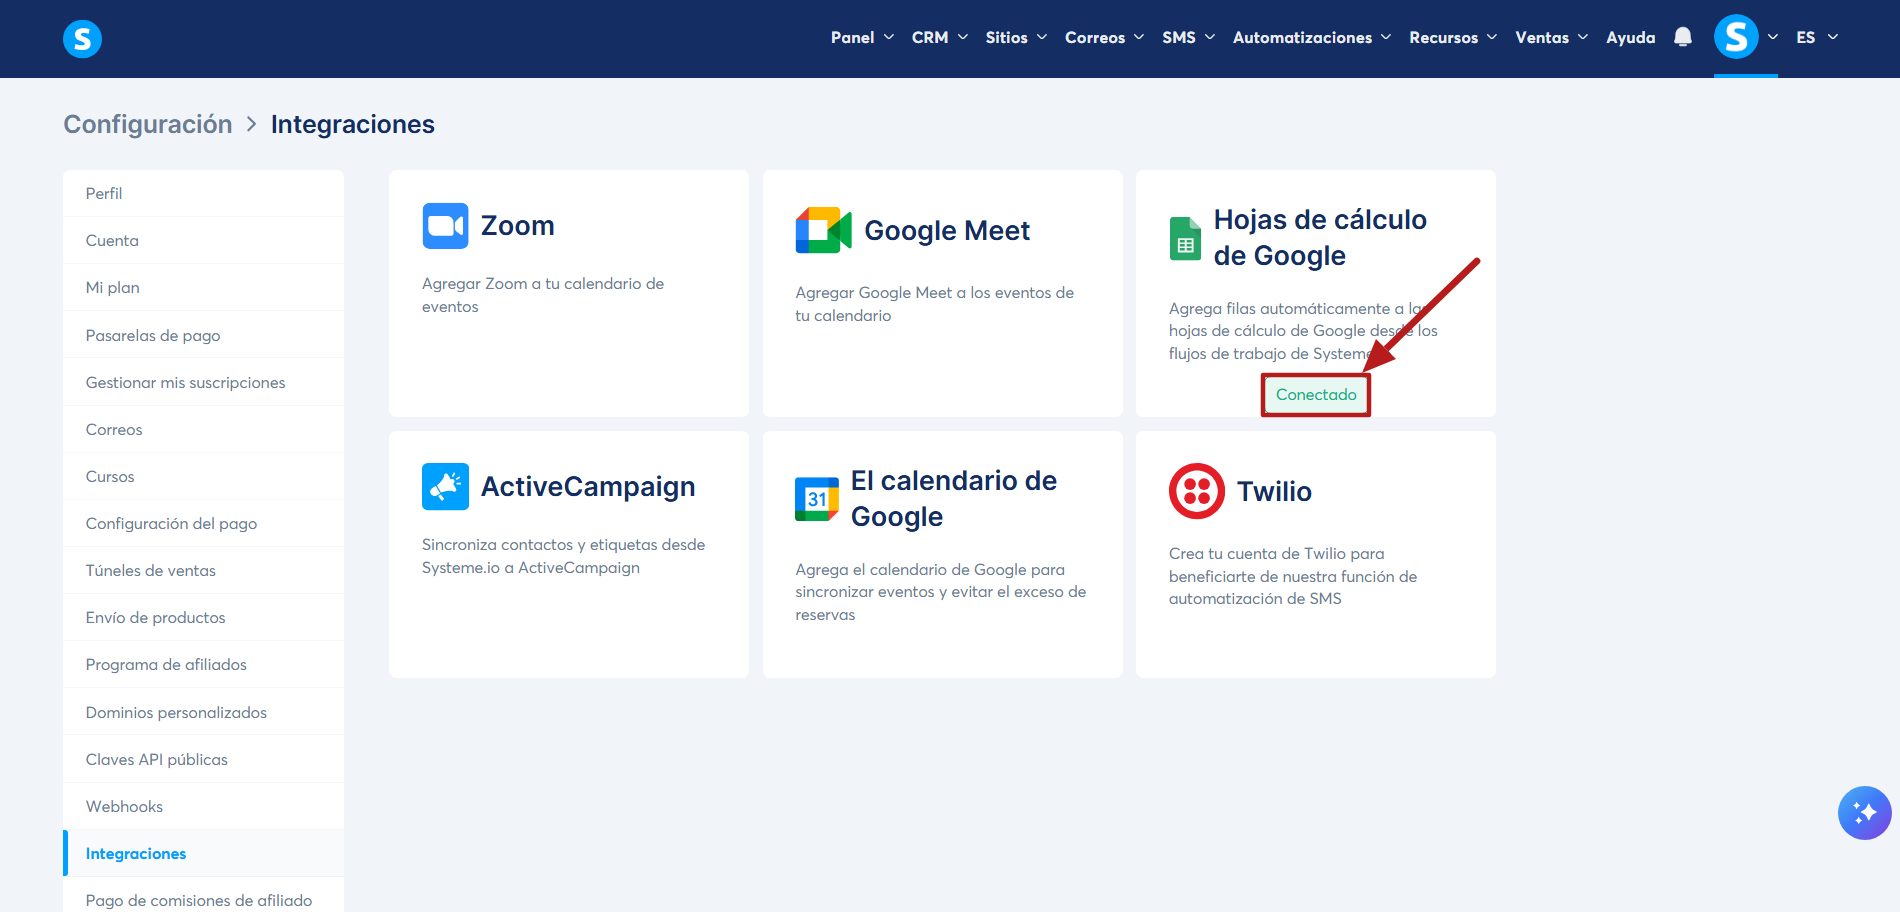Click the Integraciones breadcrumb heading
Screen dimensions: 1900x912
coord(353,124)
